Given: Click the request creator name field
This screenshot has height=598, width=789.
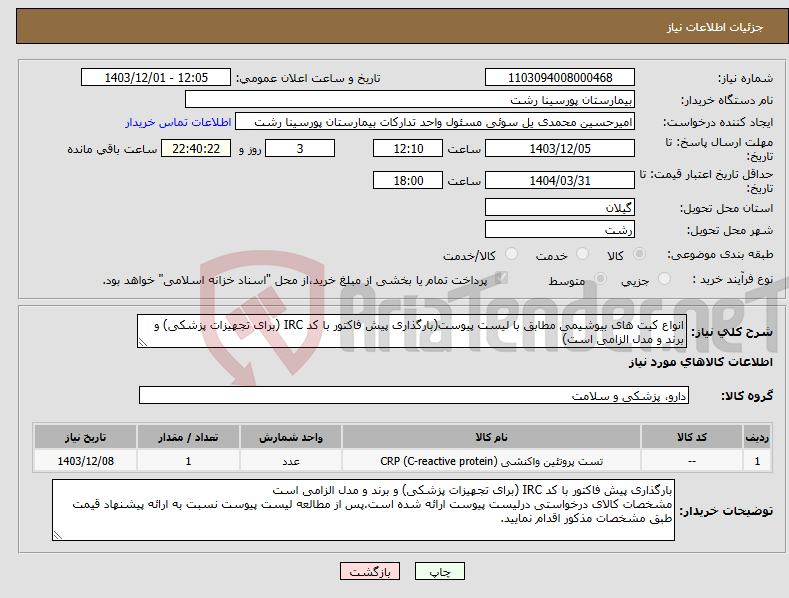Looking at the screenshot, I should click(435, 121).
